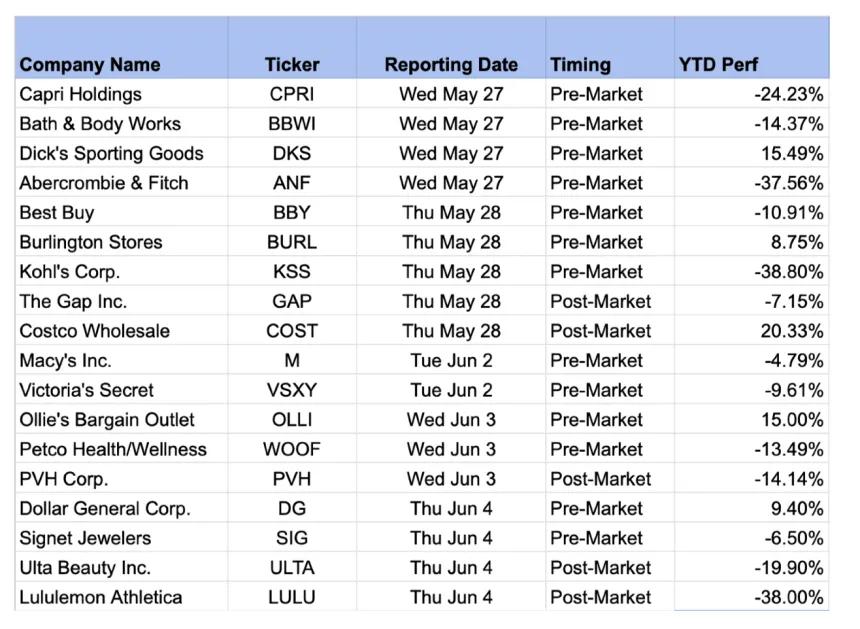Click PVH Corp. Post-Market timing cell

coord(610,479)
